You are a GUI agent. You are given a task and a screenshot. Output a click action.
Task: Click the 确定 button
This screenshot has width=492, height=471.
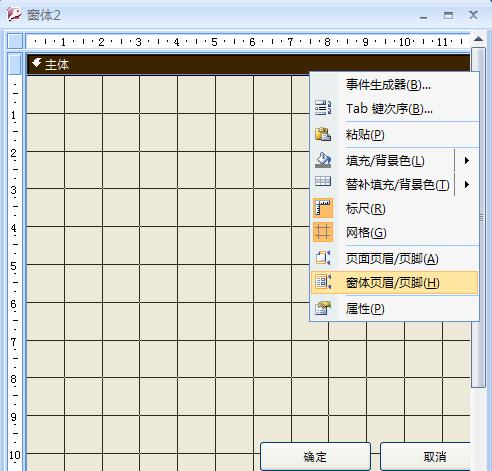click(x=315, y=456)
